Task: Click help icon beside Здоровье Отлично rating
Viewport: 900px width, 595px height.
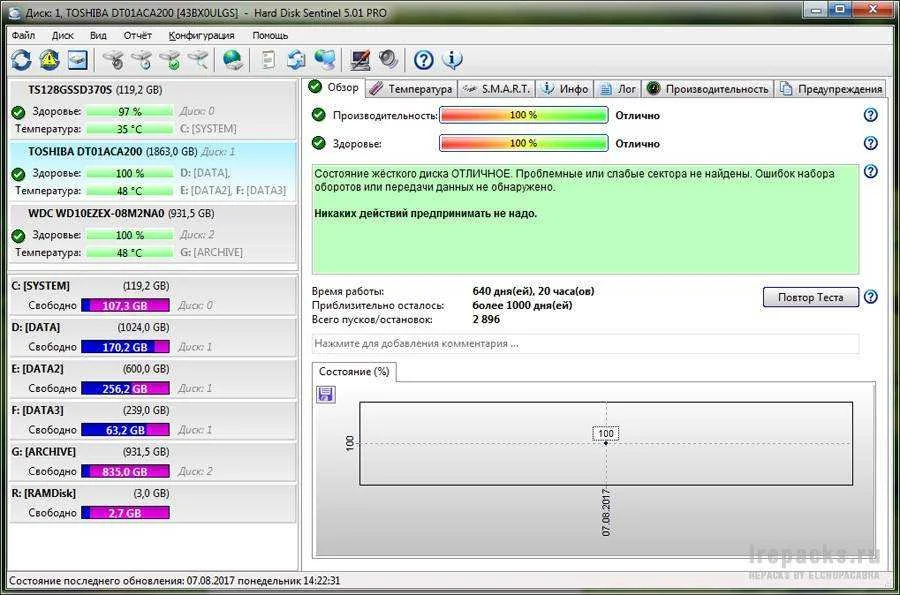Action: (x=871, y=143)
